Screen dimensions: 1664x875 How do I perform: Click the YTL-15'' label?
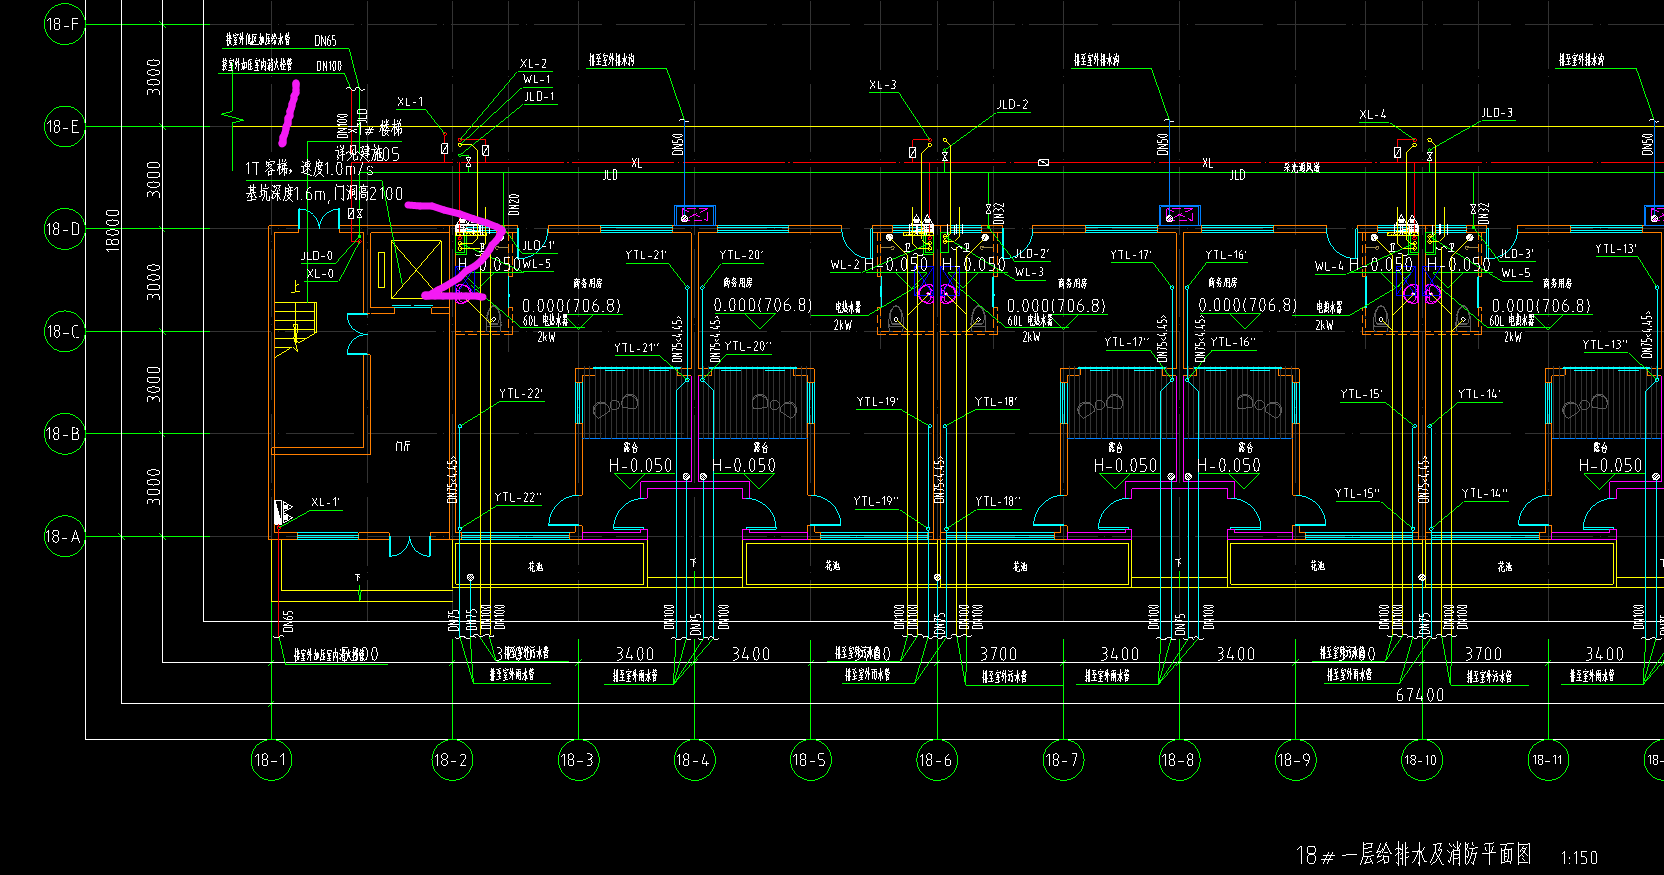tap(1357, 493)
